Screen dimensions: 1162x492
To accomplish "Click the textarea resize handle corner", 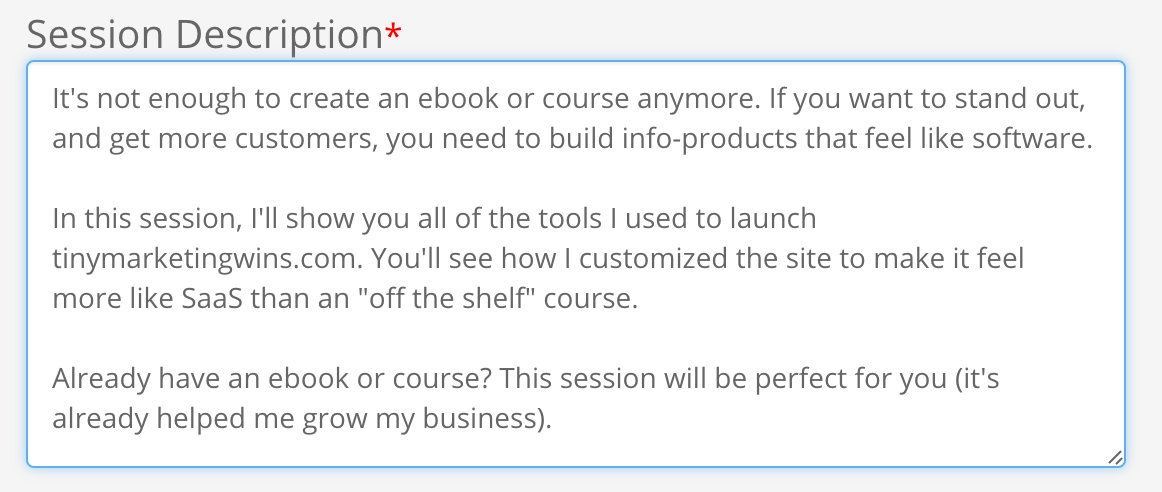I will (1114, 457).
